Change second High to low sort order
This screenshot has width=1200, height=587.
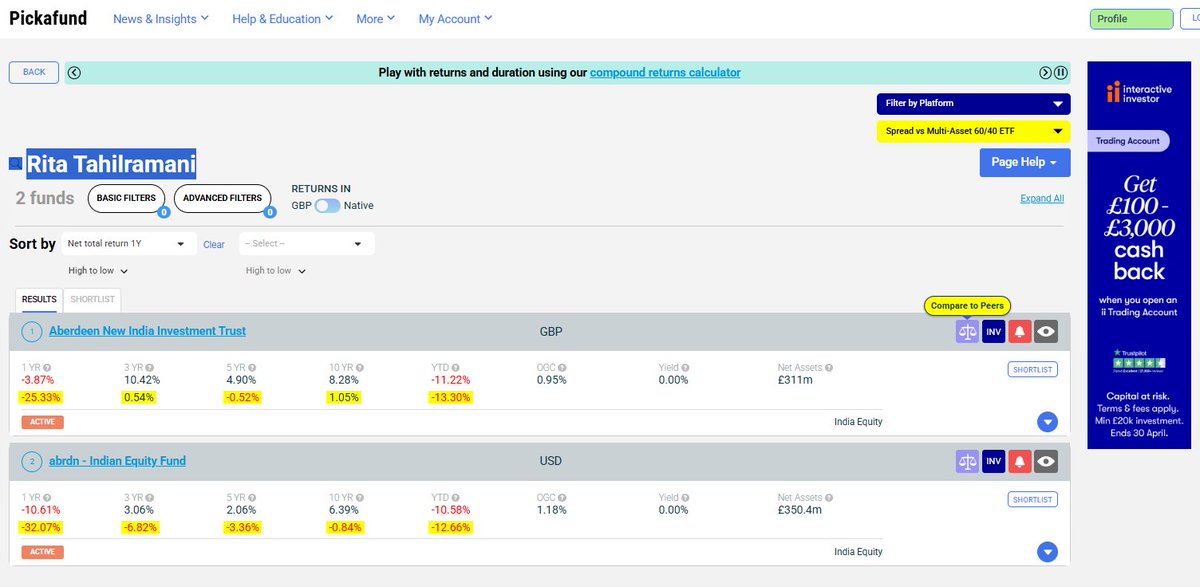(x=275, y=271)
